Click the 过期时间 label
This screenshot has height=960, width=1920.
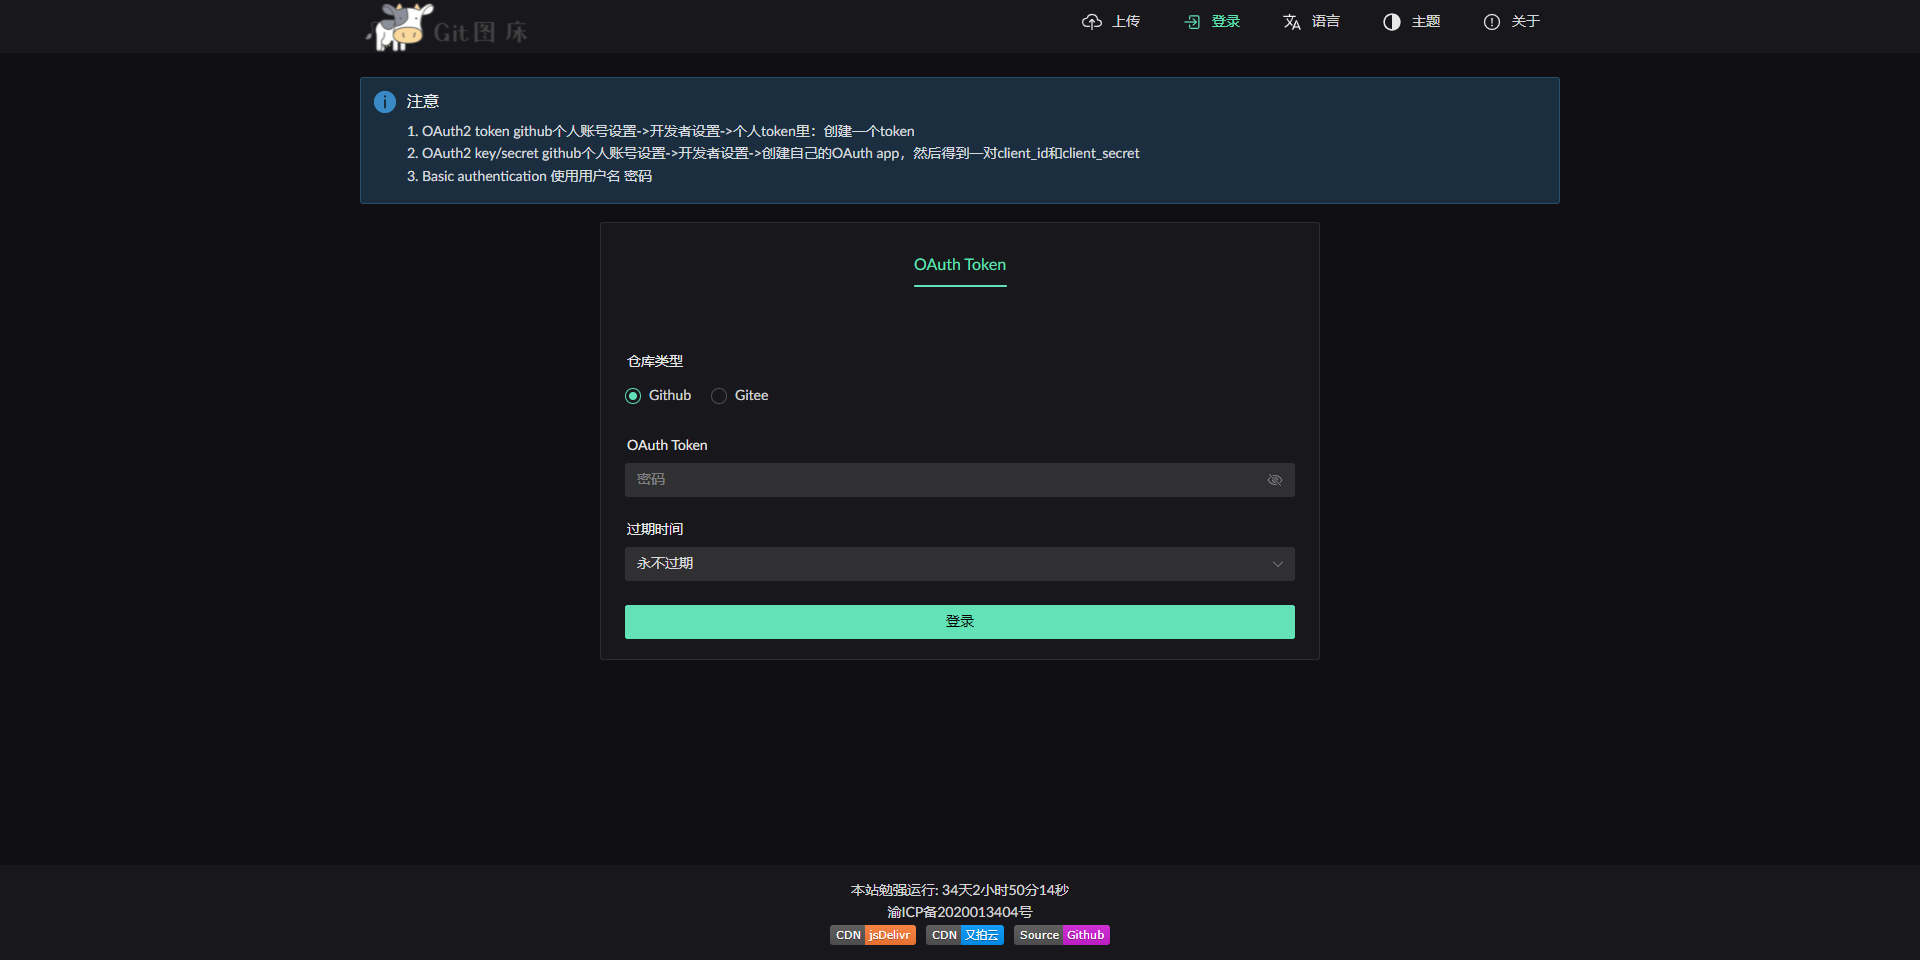coord(655,529)
